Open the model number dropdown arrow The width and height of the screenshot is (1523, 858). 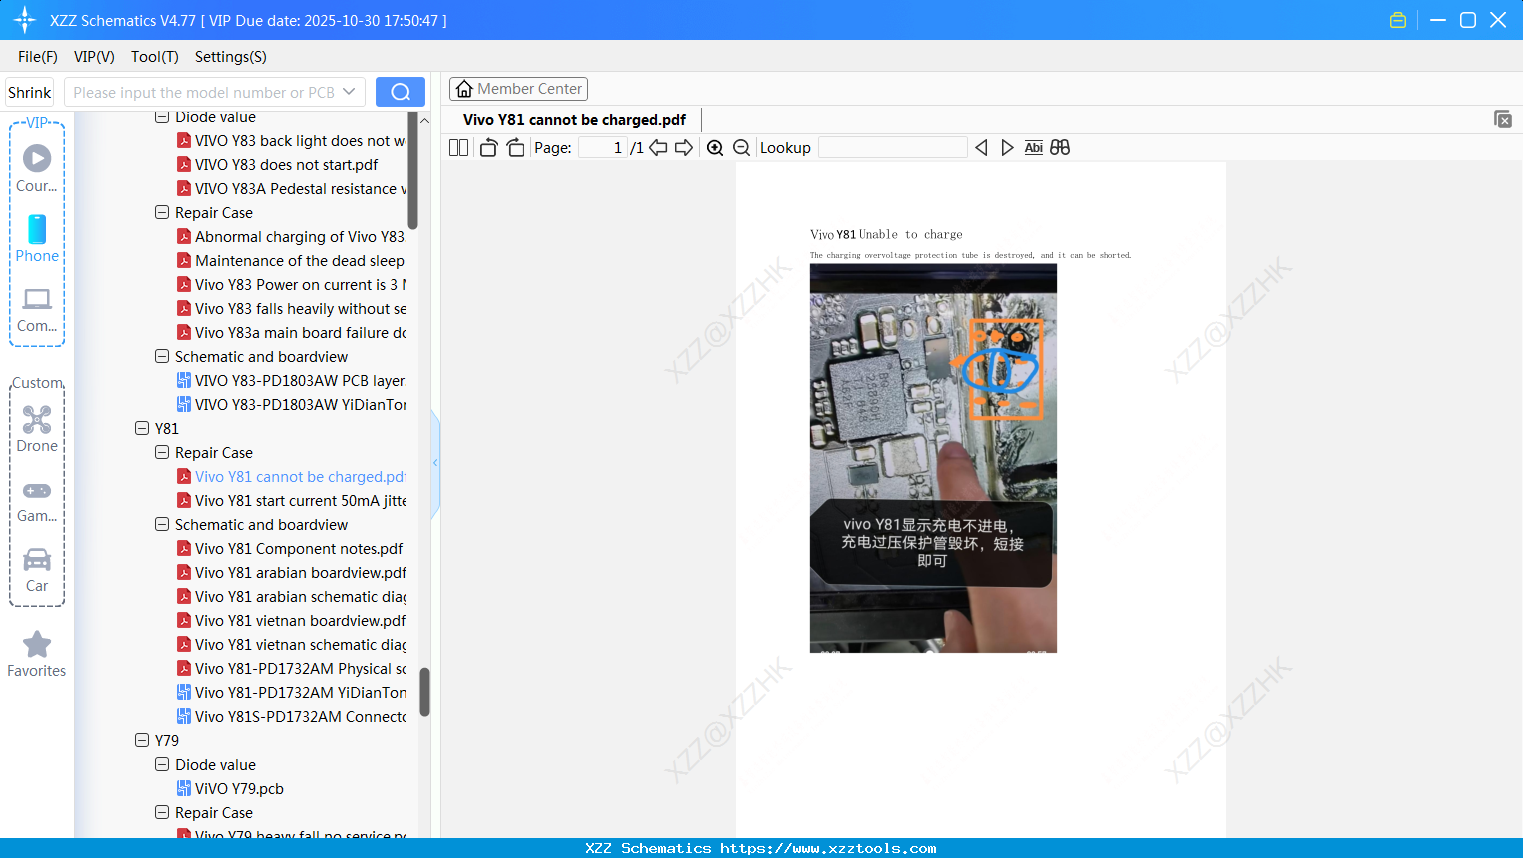(349, 92)
